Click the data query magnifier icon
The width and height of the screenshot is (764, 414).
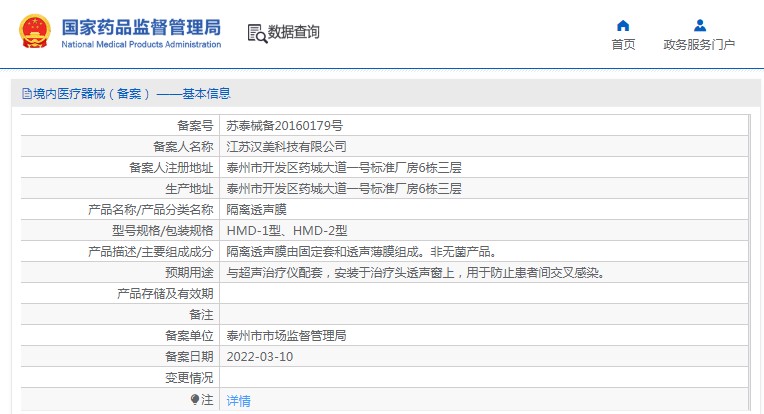point(257,33)
